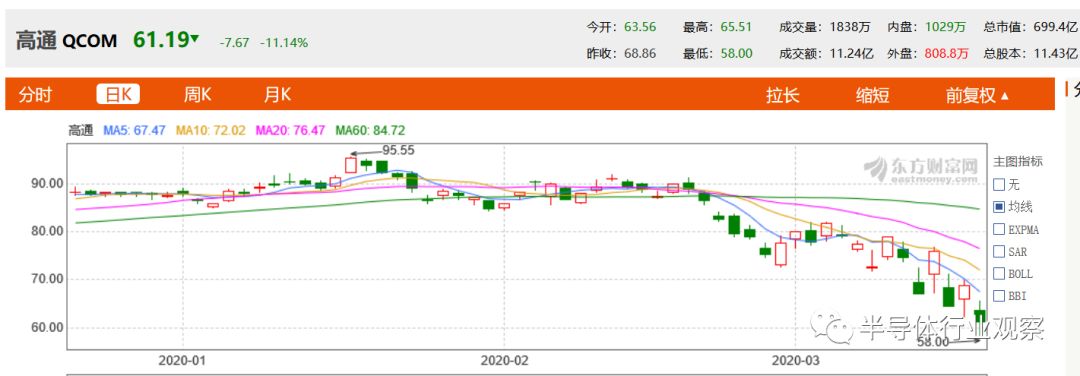The image size is (1080, 376).
Task: Enable the SAR indicator checkbox
Action: tap(999, 251)
